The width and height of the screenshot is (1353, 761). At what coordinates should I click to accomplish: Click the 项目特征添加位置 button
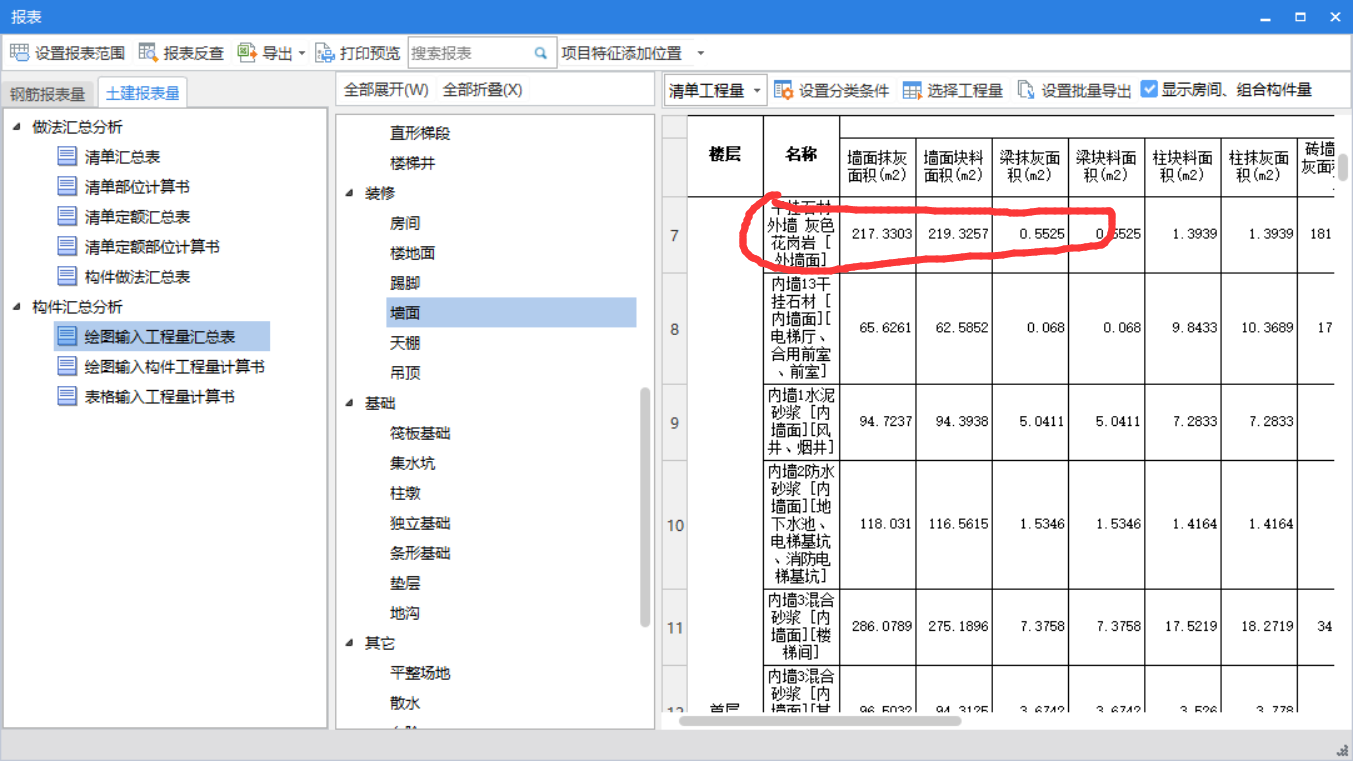[622, 54]
